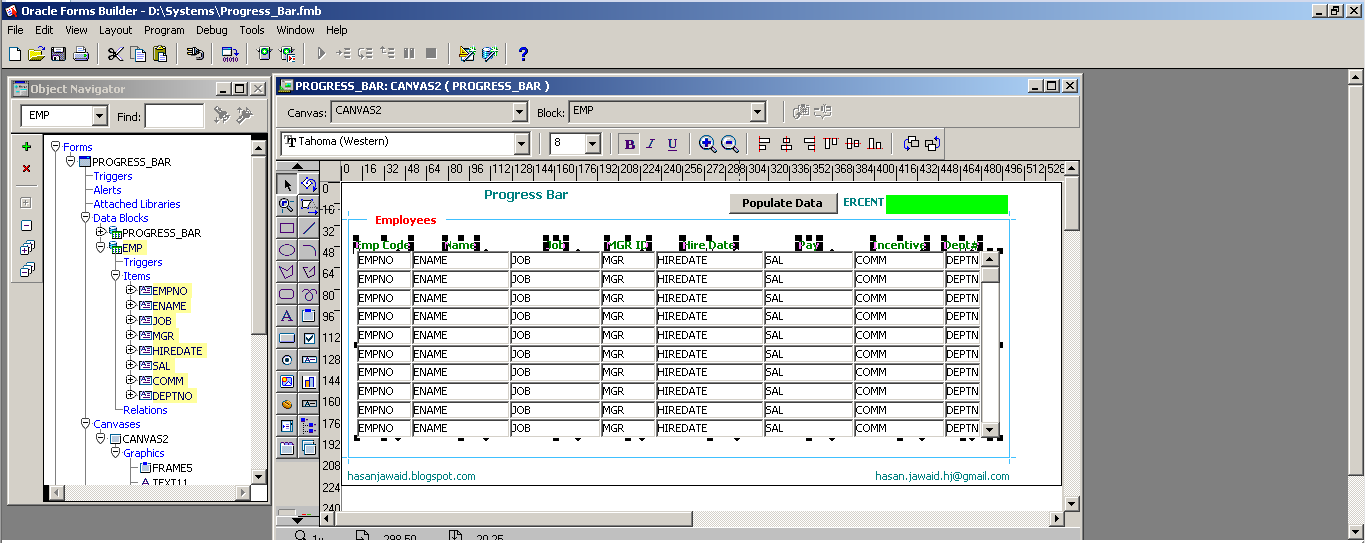
Task: Click the Populate Data button
Action: (x=782, y=203)
